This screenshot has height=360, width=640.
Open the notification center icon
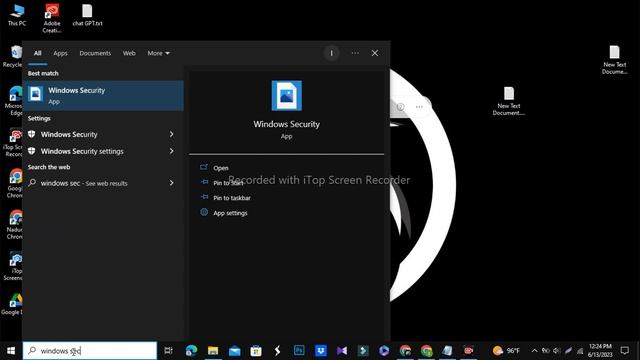[624, 351]
